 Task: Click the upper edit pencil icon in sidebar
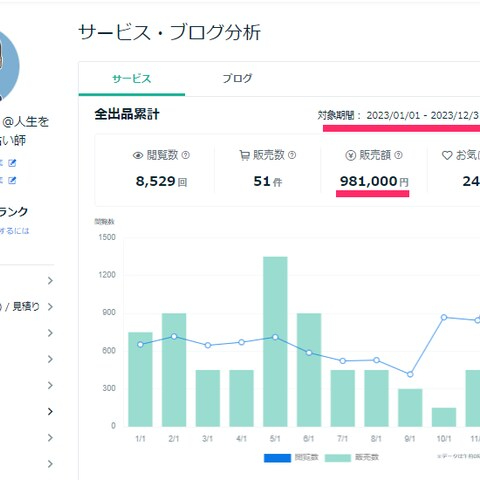pyautogui.click(x=12, y=163)
